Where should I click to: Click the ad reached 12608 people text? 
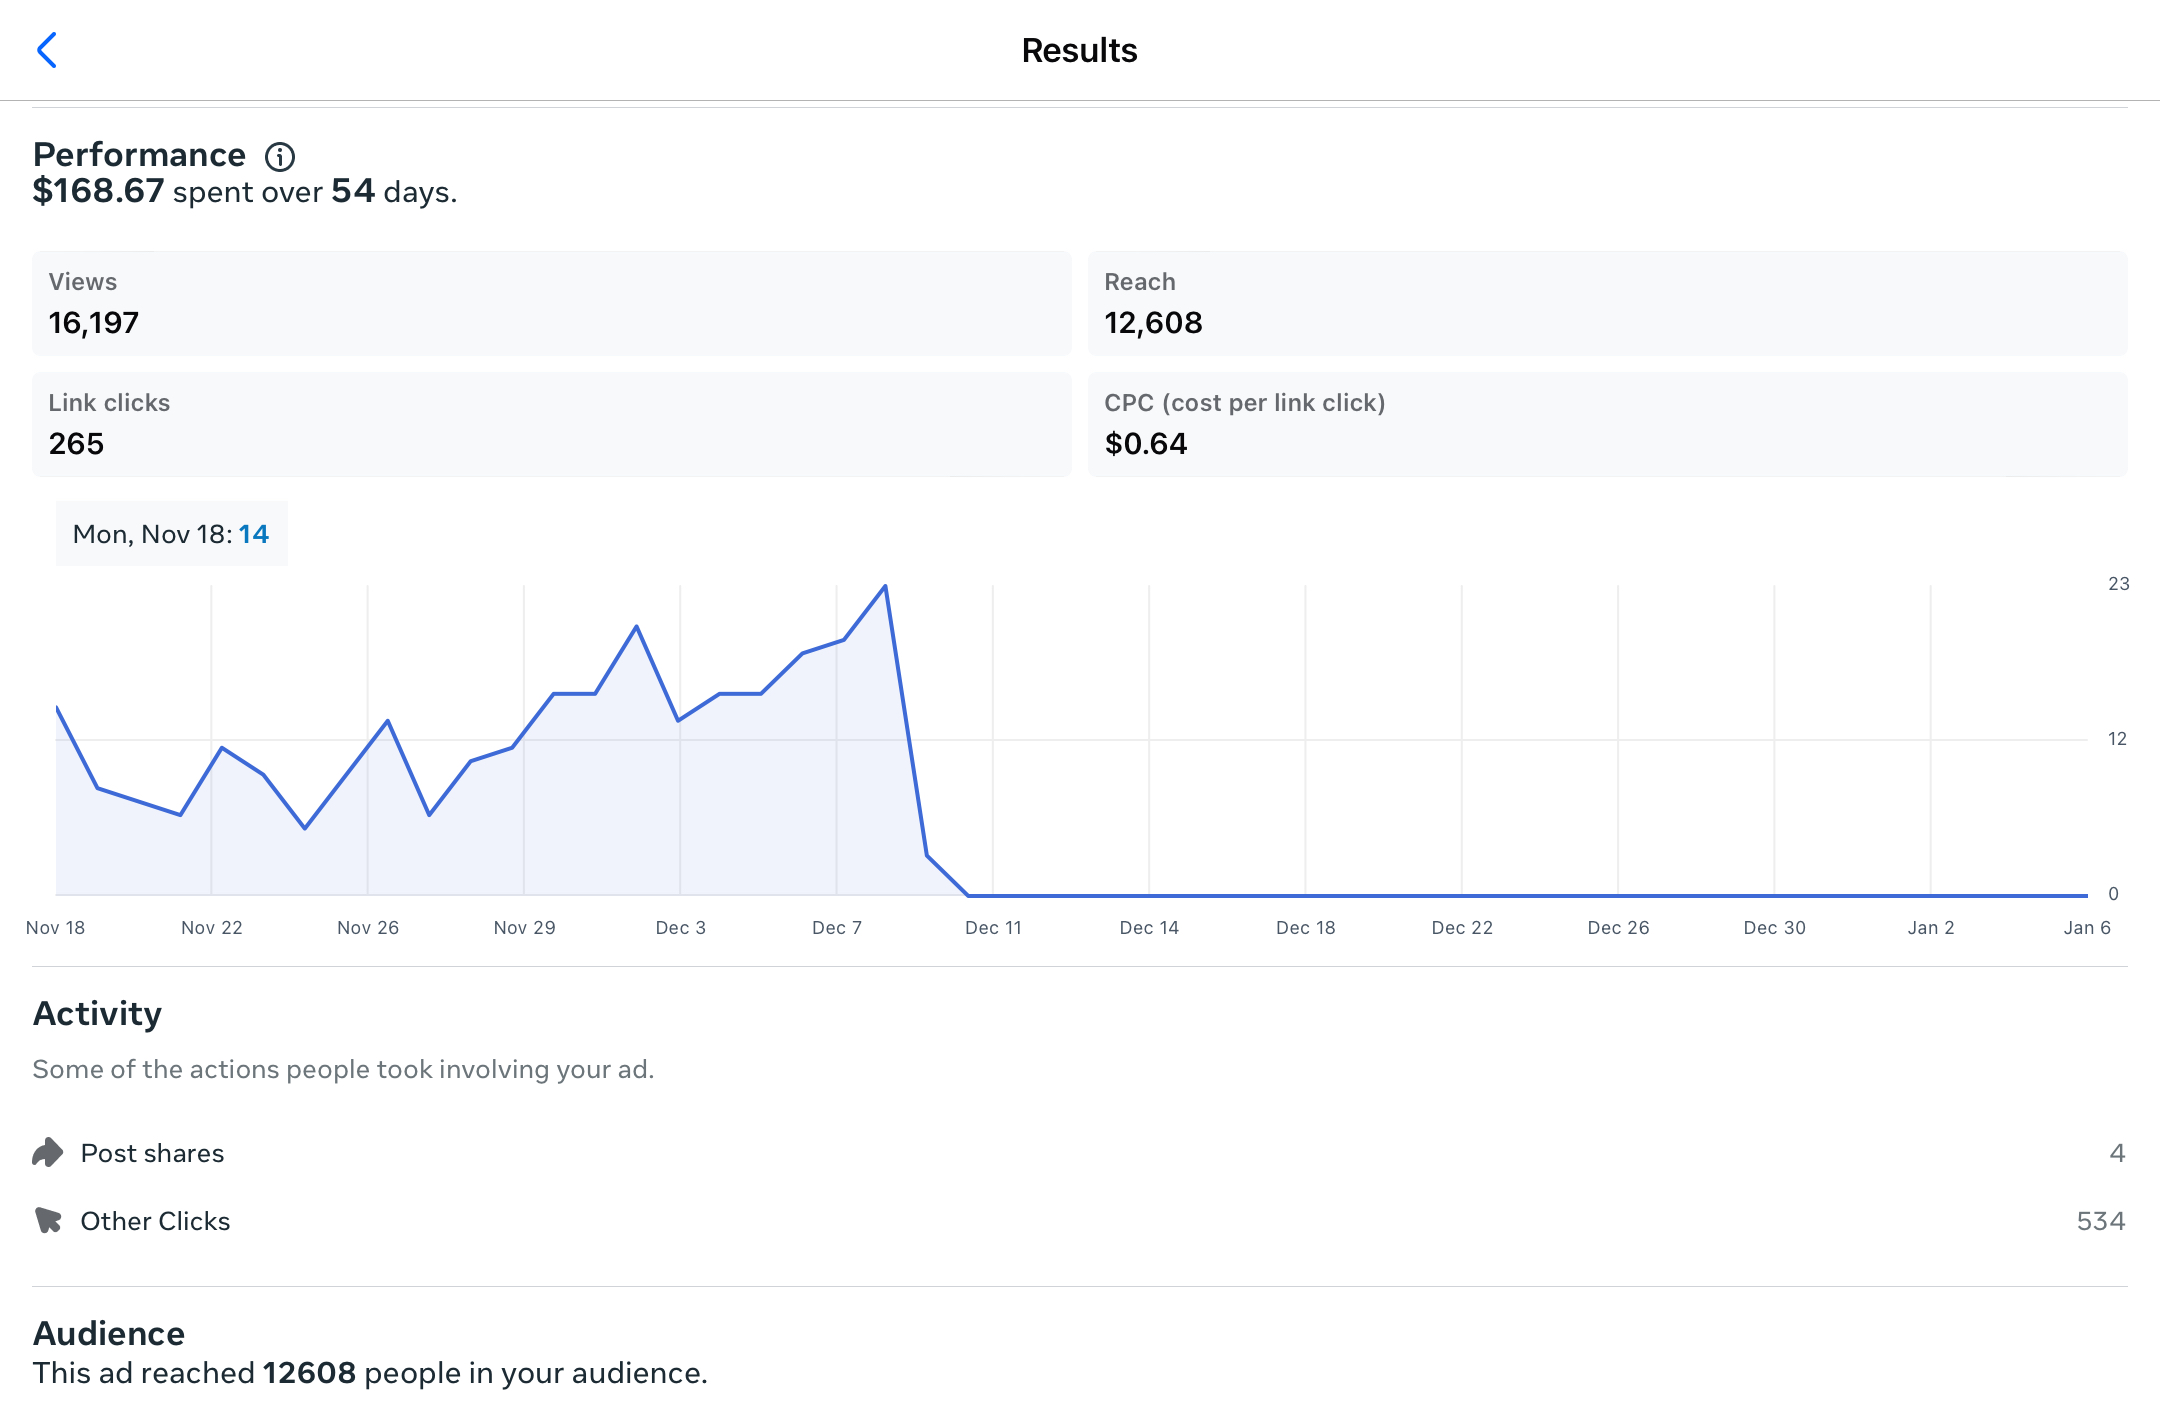[370, 1373]
